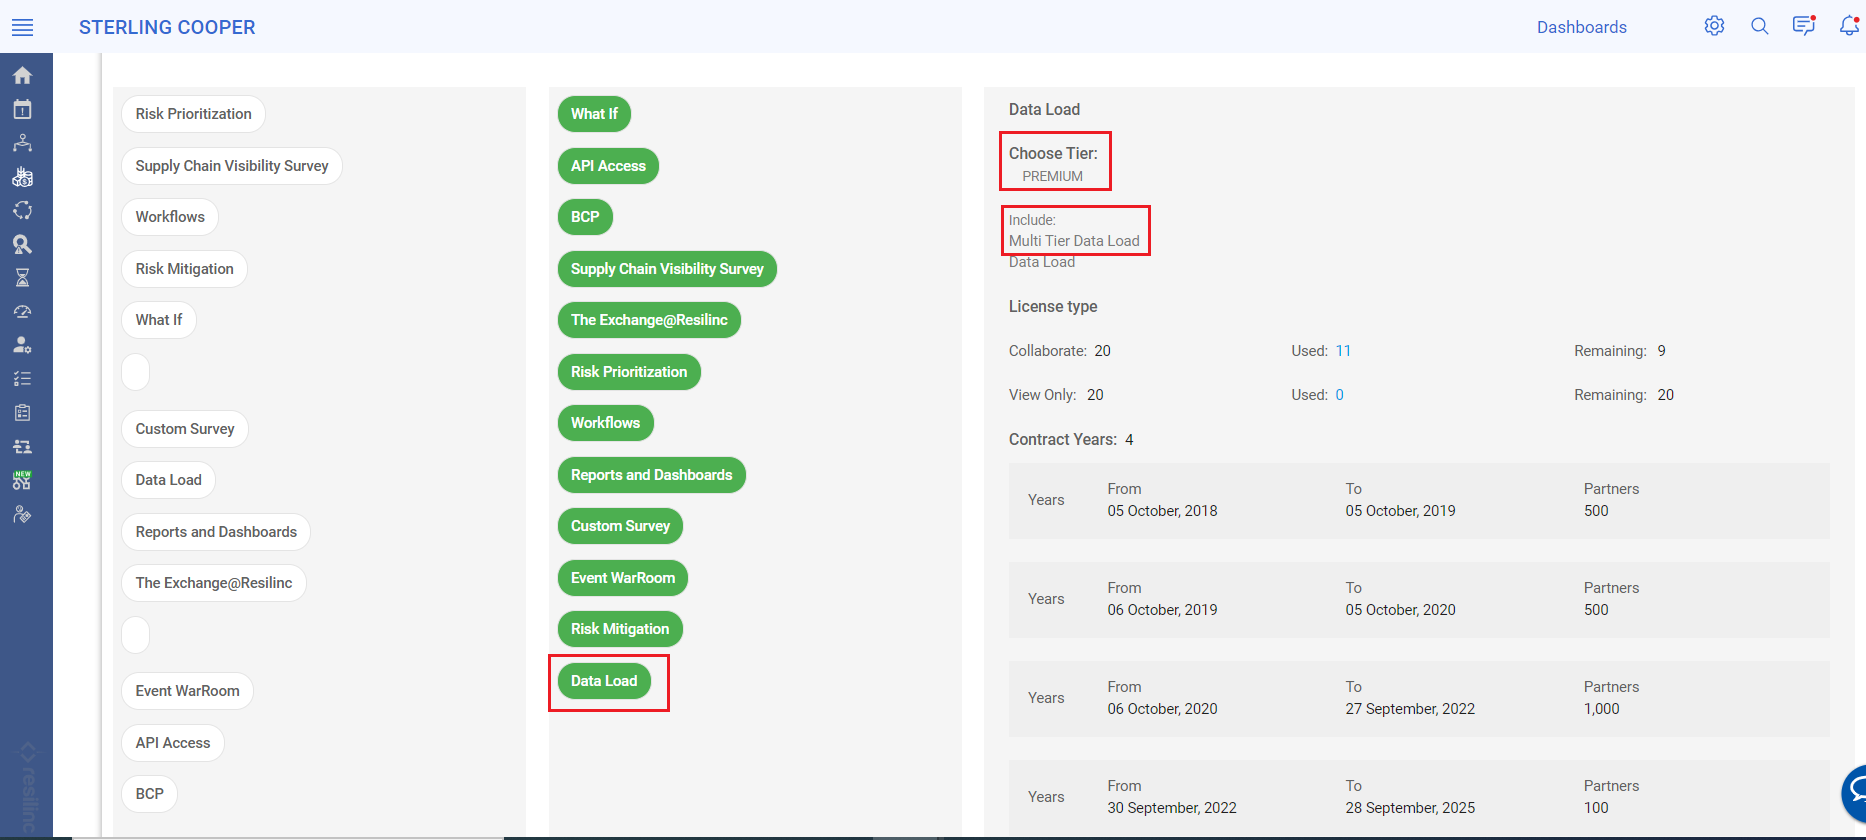
Task: Open settings gear icon in header
Action: pos(1714,26)
